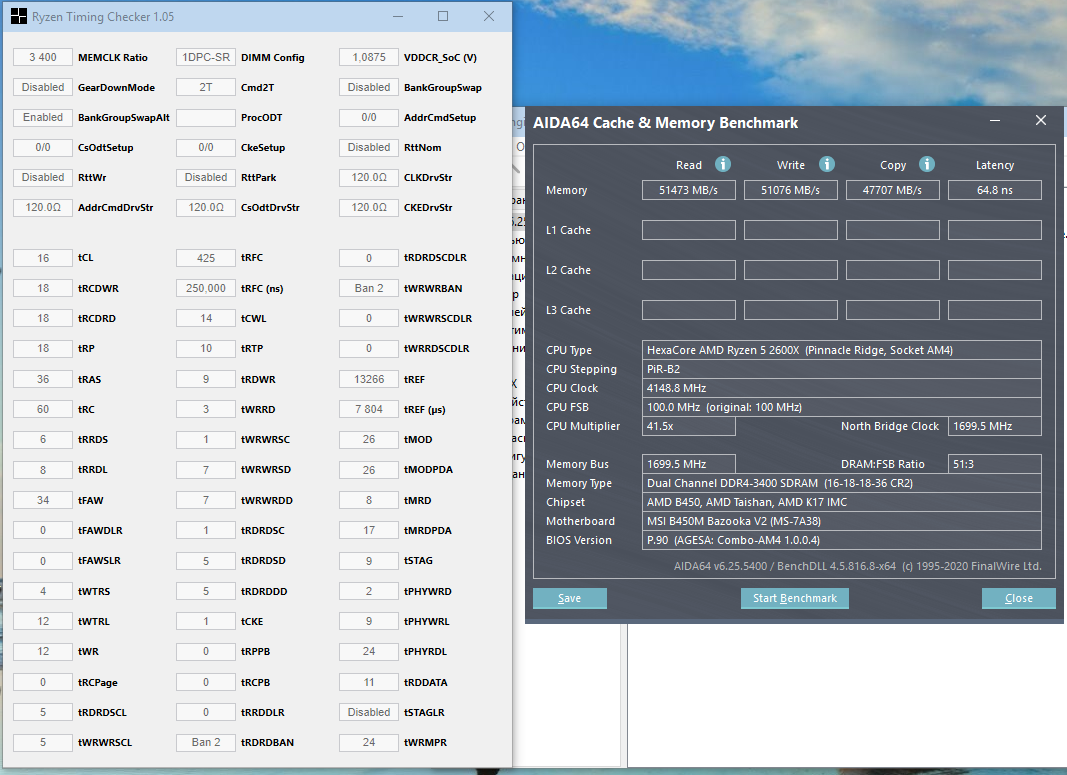Select the tWRMPR value field
The height and width of the screenshot is (775, 1067).
pyautogui.click(x=369, y=742)
